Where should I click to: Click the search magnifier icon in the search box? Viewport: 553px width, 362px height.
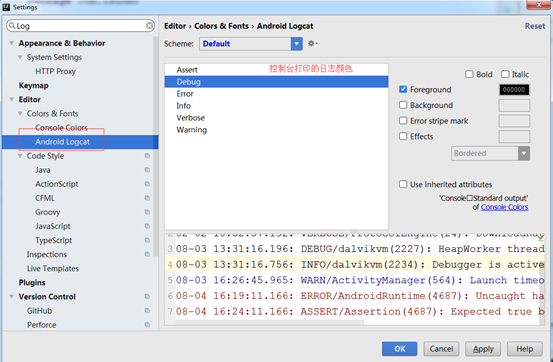(12, 26)
